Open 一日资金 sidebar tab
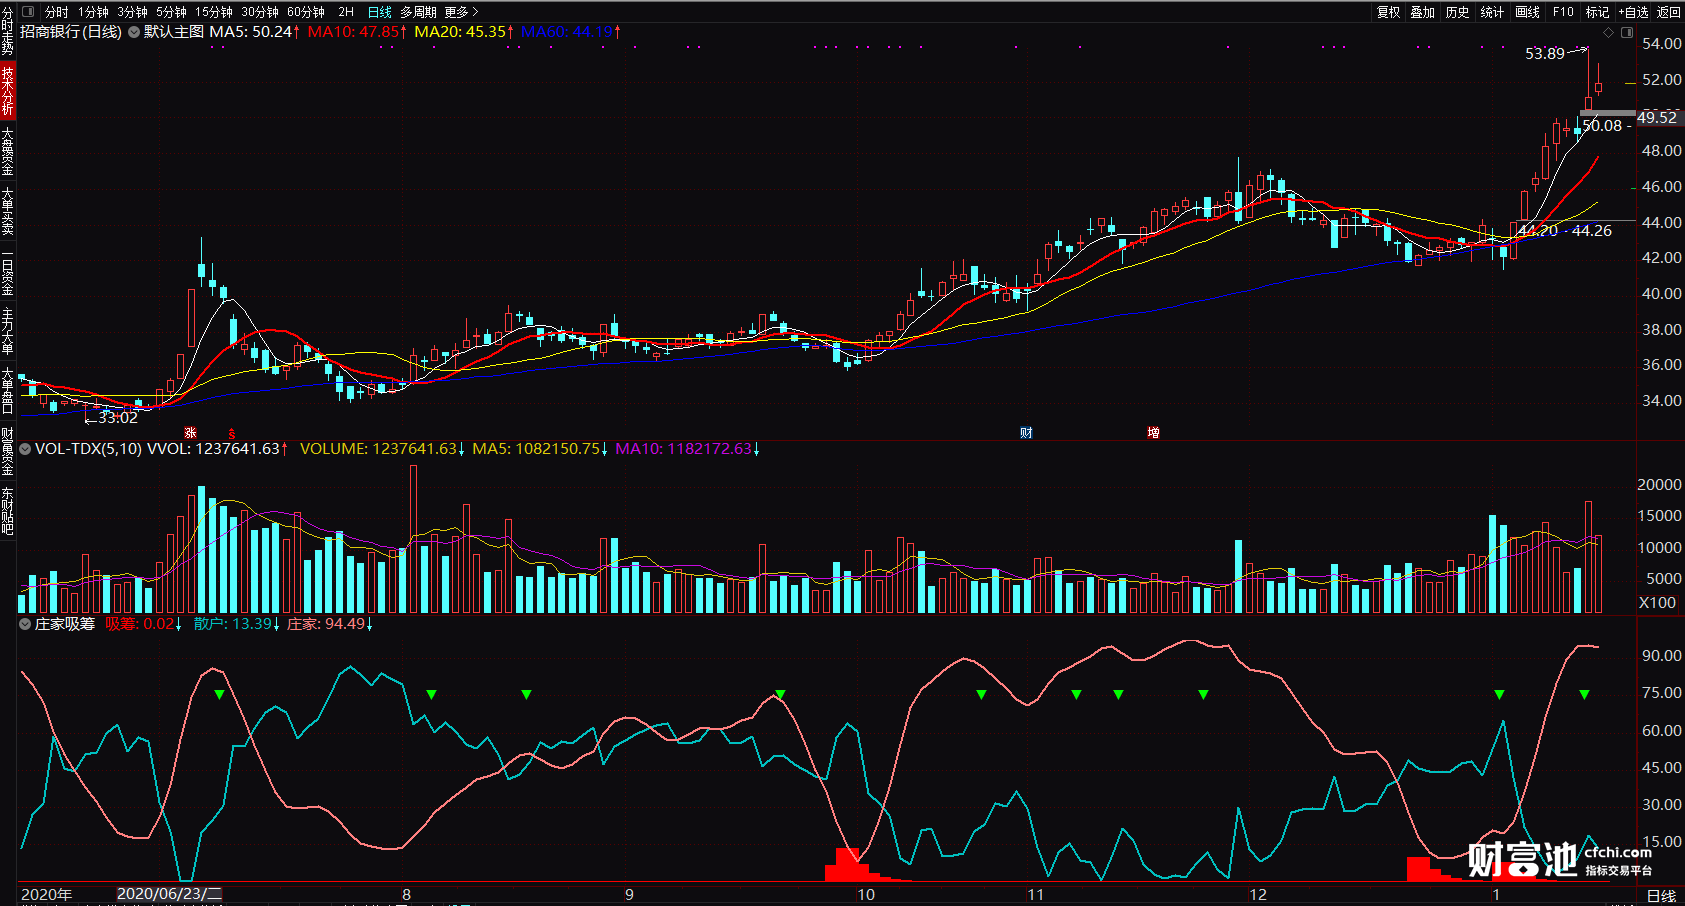The width and height of the screenshot is (1685, 906). click(x=7, y=270)
